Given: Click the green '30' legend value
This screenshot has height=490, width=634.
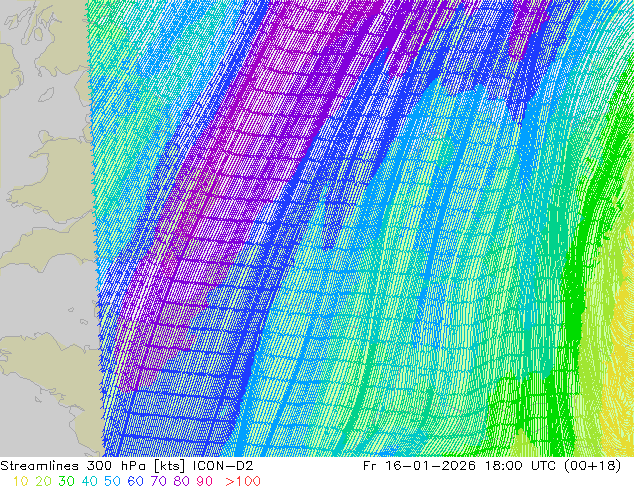Looking at the screenshot, I should [66, 481].
